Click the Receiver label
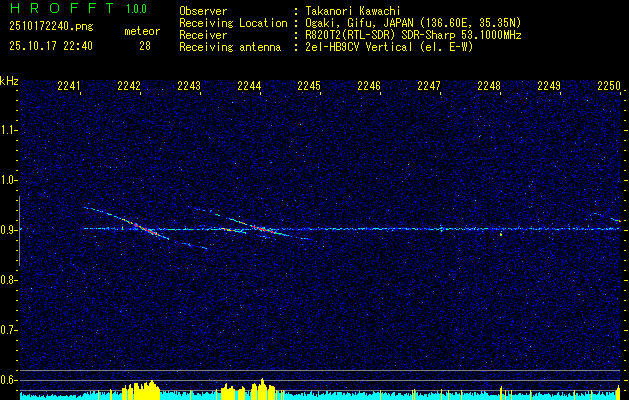 tap(203, 35)
